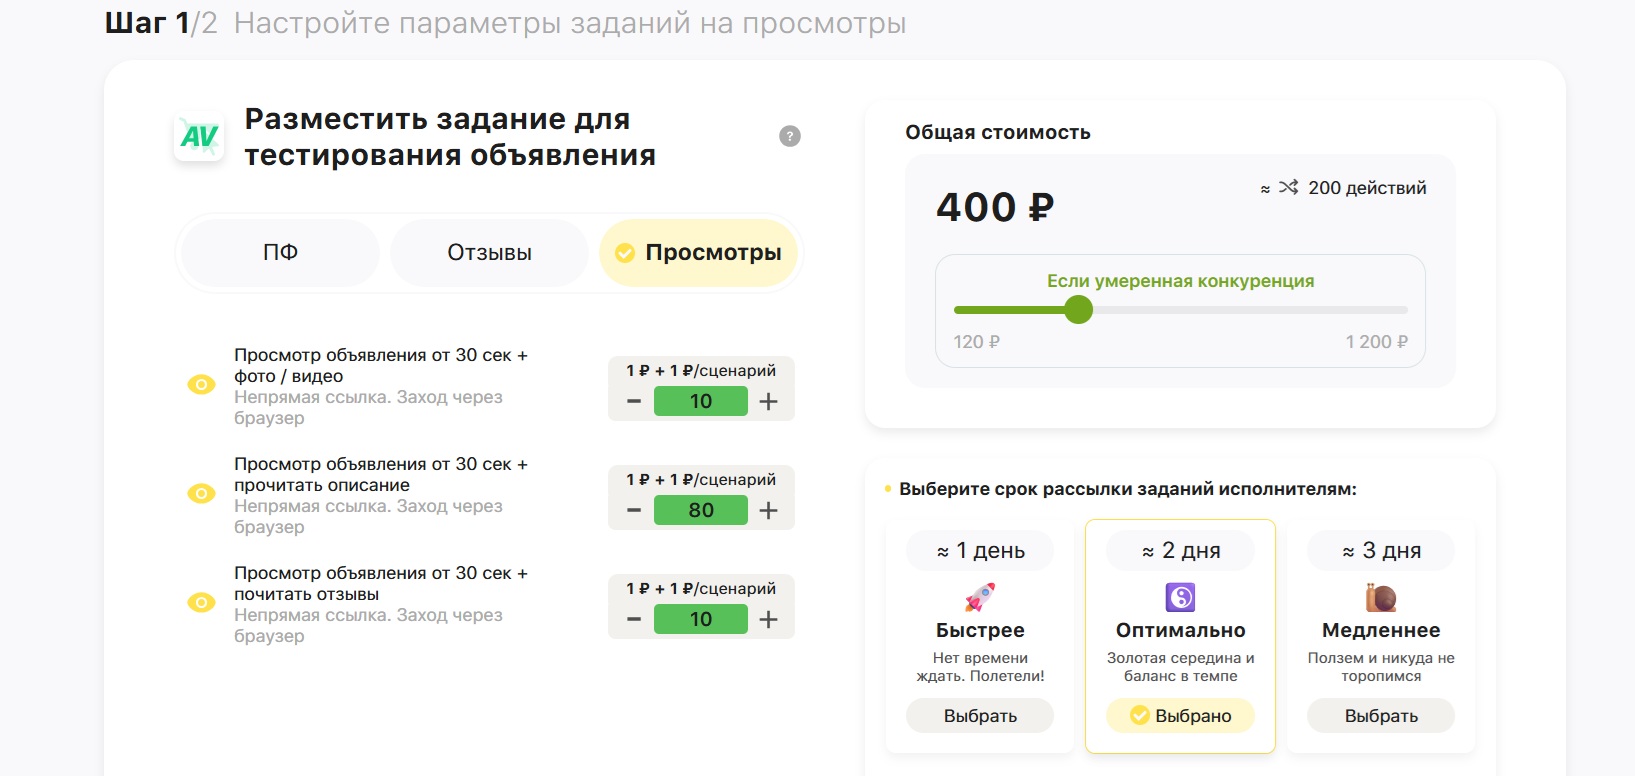Click the rocket icon under 1 день
Viewport: 1635px width, 776px height.
pos(979,597)
